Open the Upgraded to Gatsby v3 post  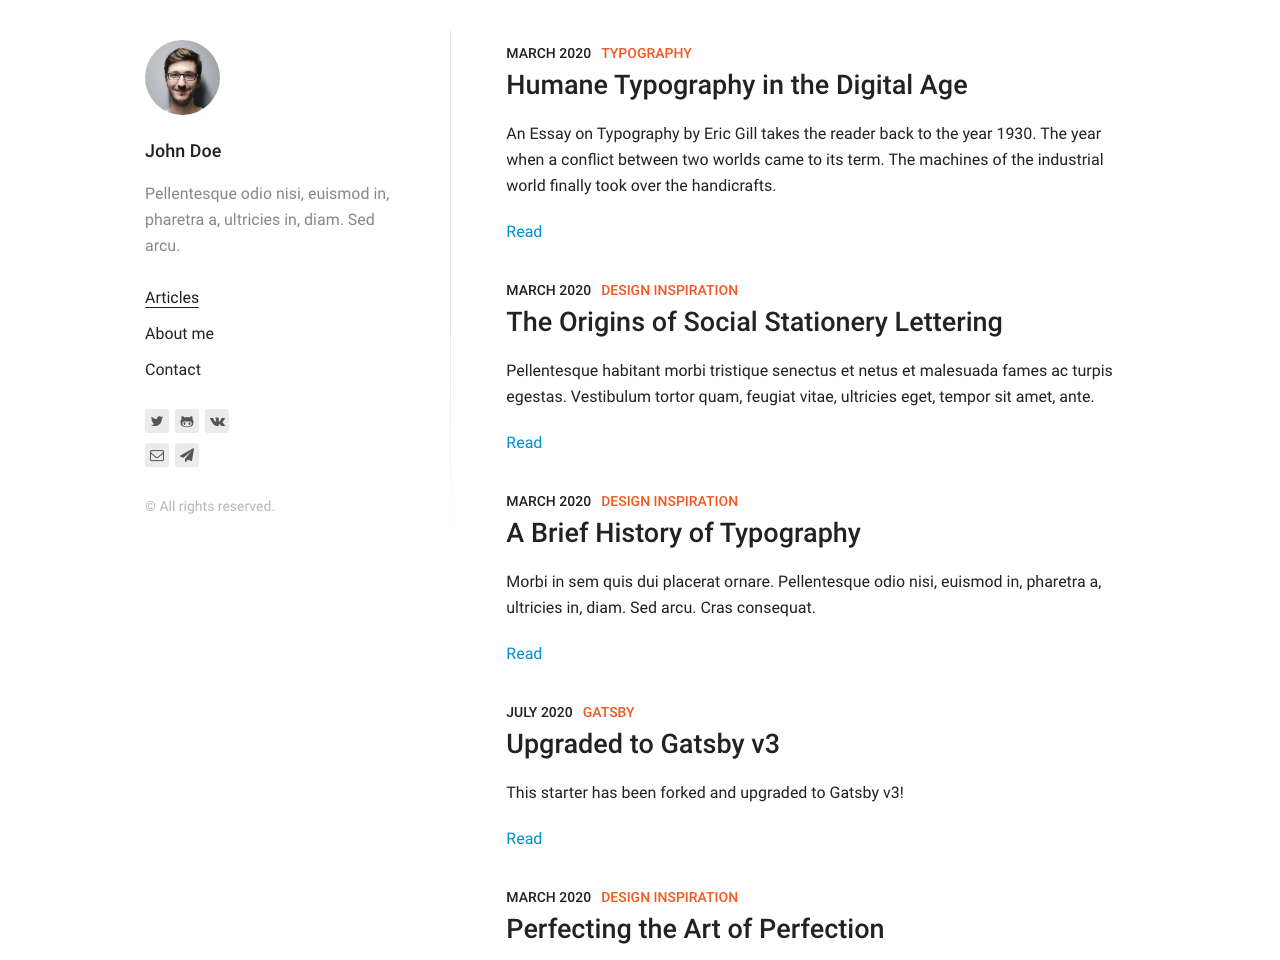(x=642, y=744)
